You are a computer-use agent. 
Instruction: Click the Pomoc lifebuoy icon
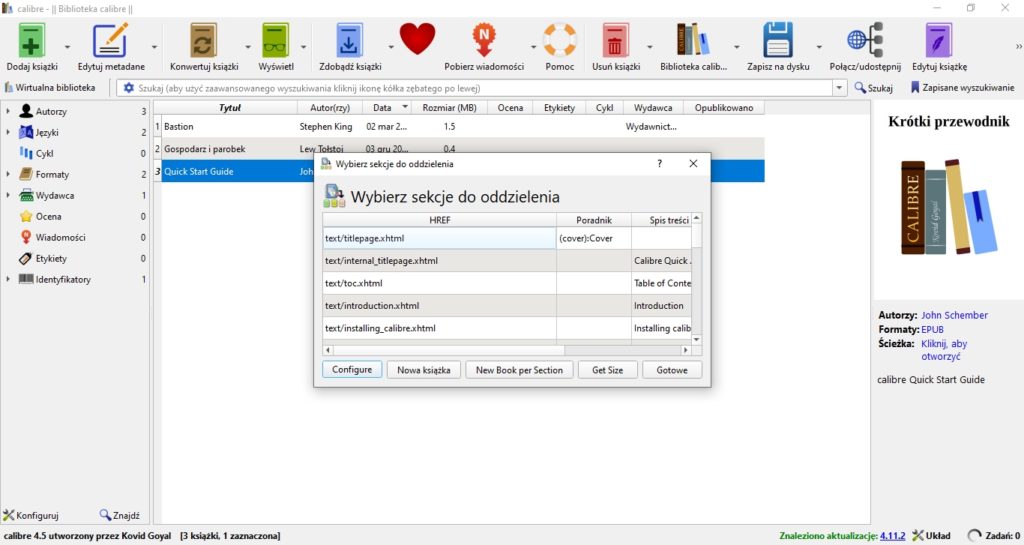point(560,40)
